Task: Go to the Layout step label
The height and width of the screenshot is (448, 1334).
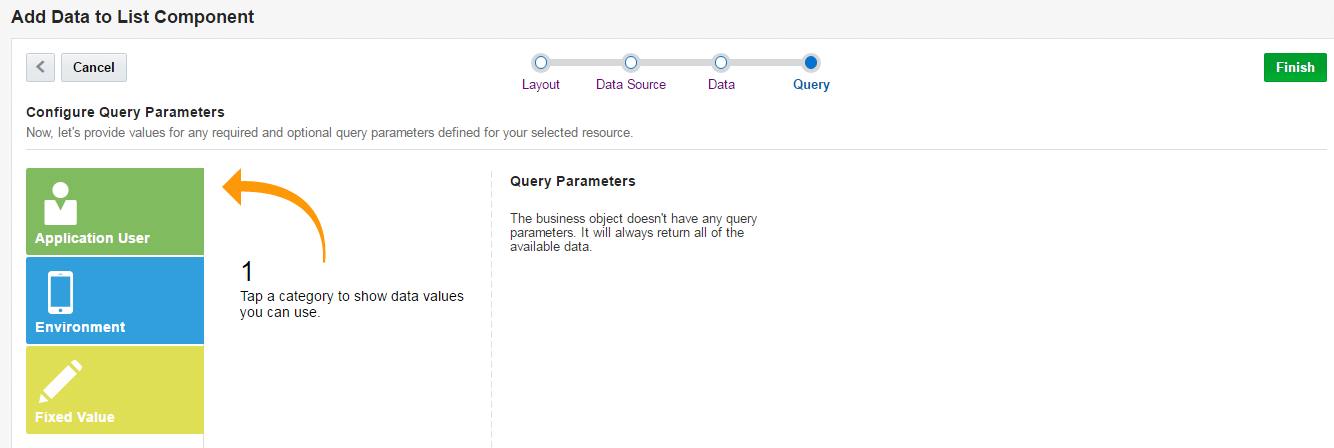Action: (541, 85)
